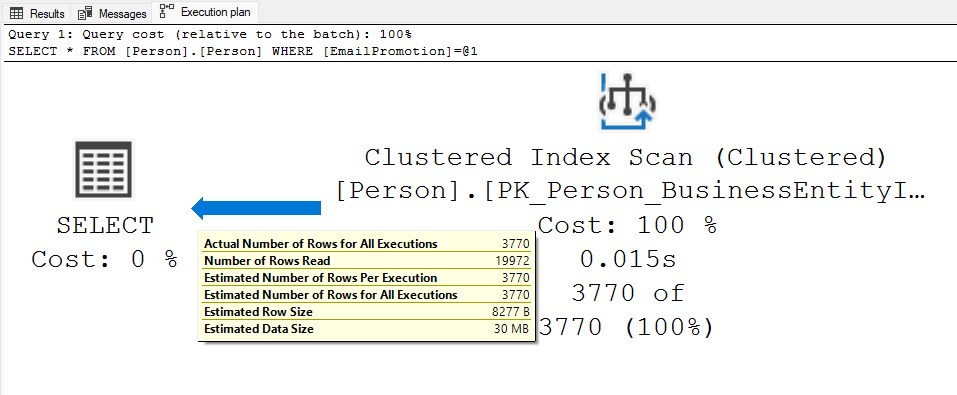Click 'Clustered Index Scan (Clustered)' text
This screenshot has width=957, height=395.
(625, 158)
